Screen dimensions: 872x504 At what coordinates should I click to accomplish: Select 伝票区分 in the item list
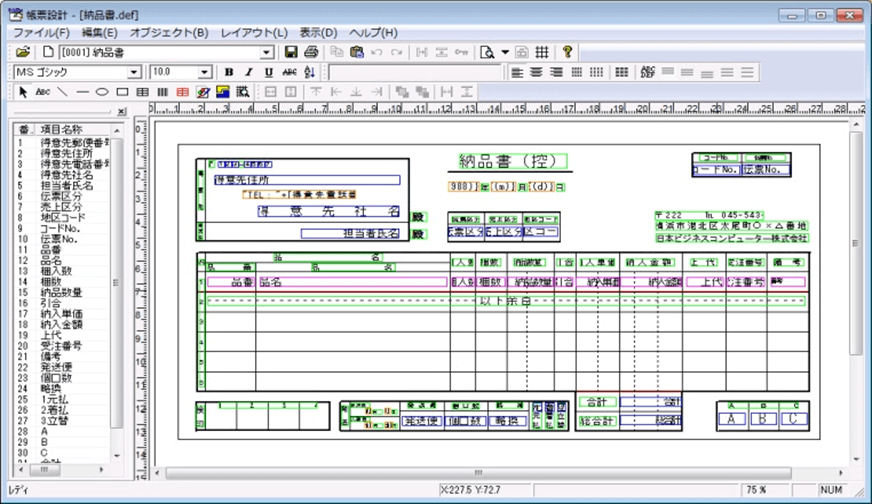[x=61, y=196]
